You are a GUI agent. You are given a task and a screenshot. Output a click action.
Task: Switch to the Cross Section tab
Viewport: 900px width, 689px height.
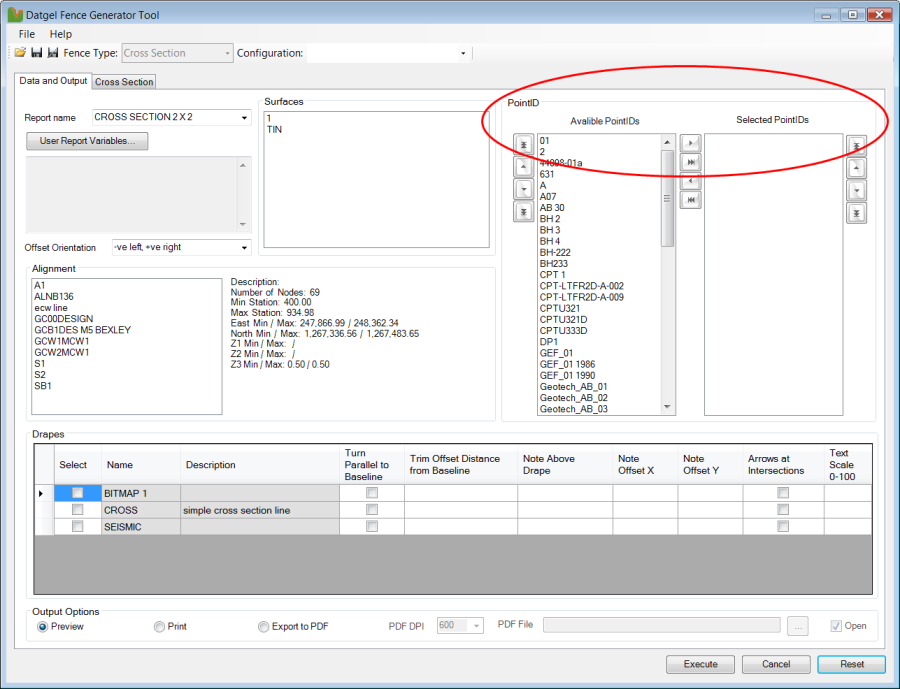[124, 82]
